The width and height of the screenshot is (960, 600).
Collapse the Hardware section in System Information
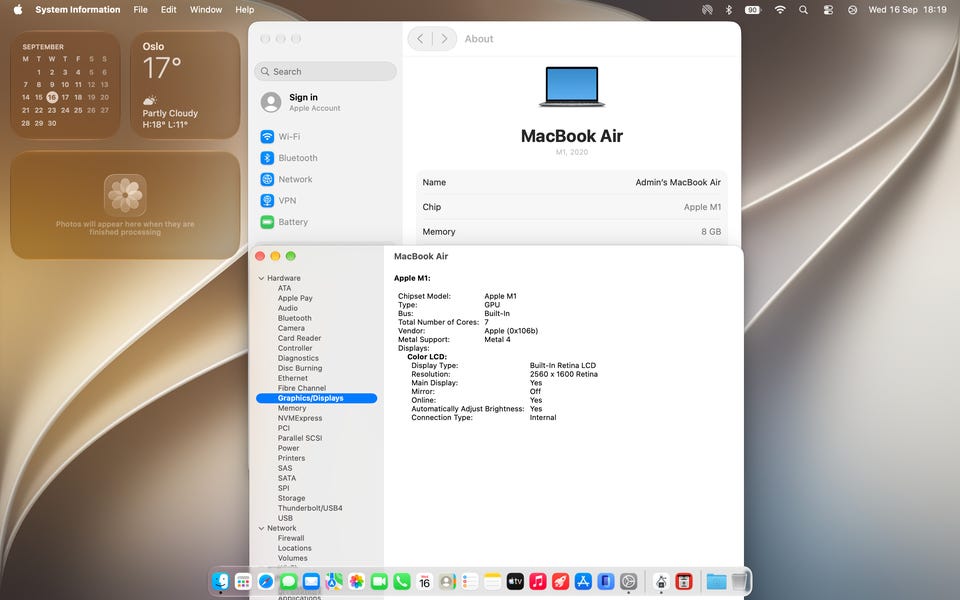(x=261, y=278)
